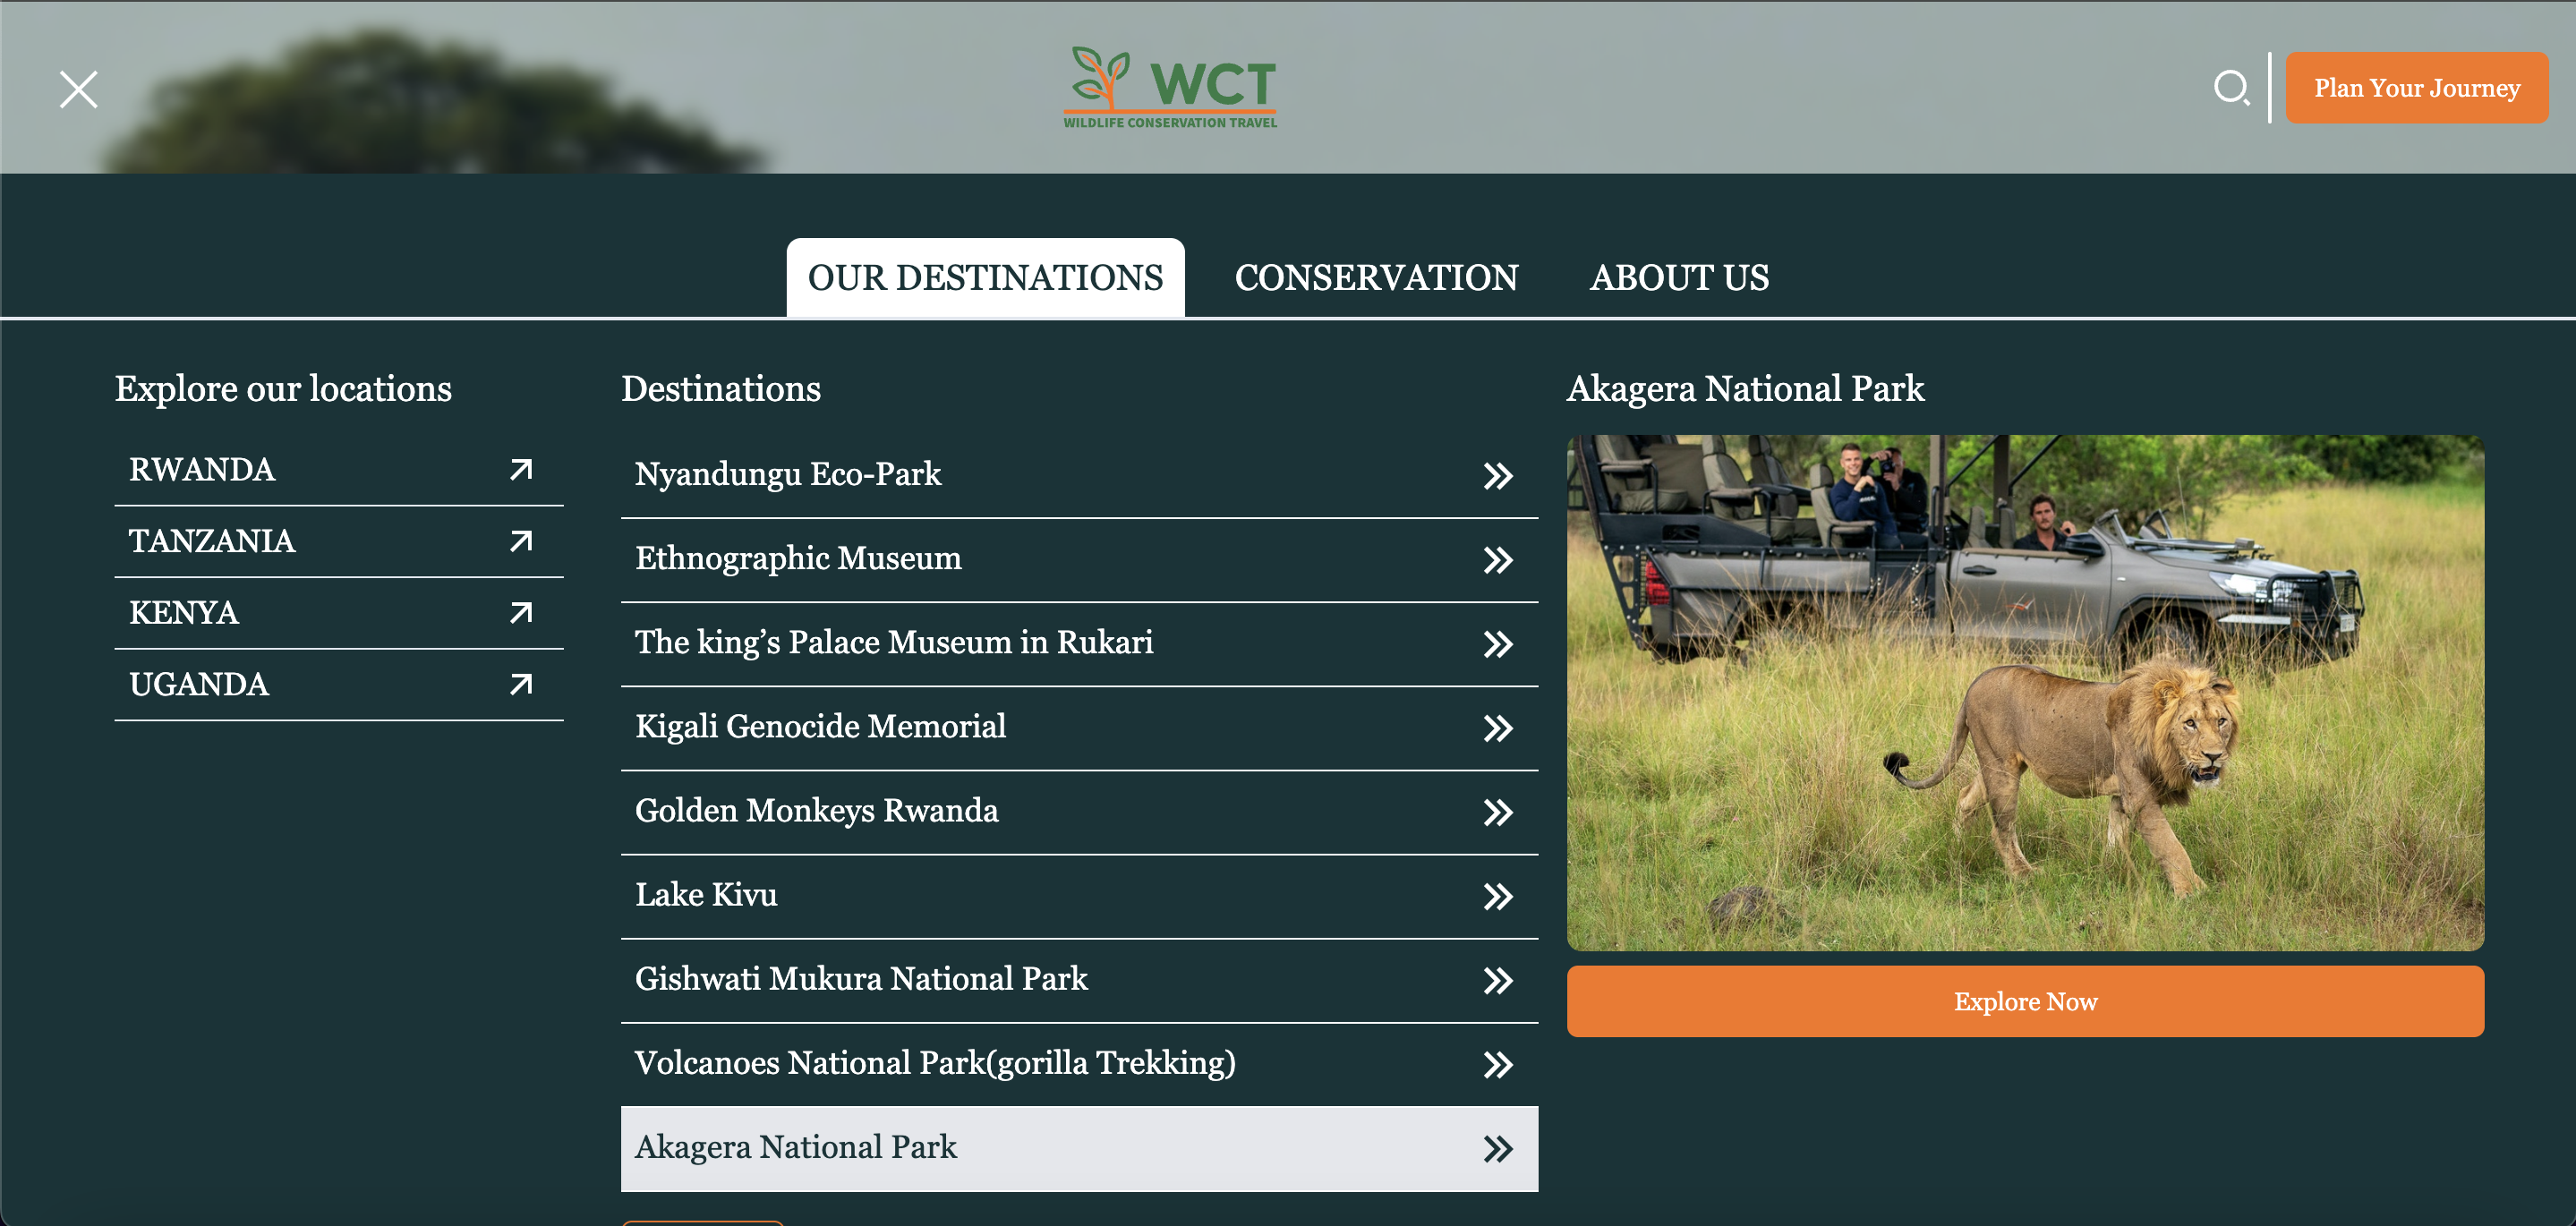This screenshot has width=2576, height=1226.
Task: Click the Akagera National Park chevron icon
Action: 1497,1148
